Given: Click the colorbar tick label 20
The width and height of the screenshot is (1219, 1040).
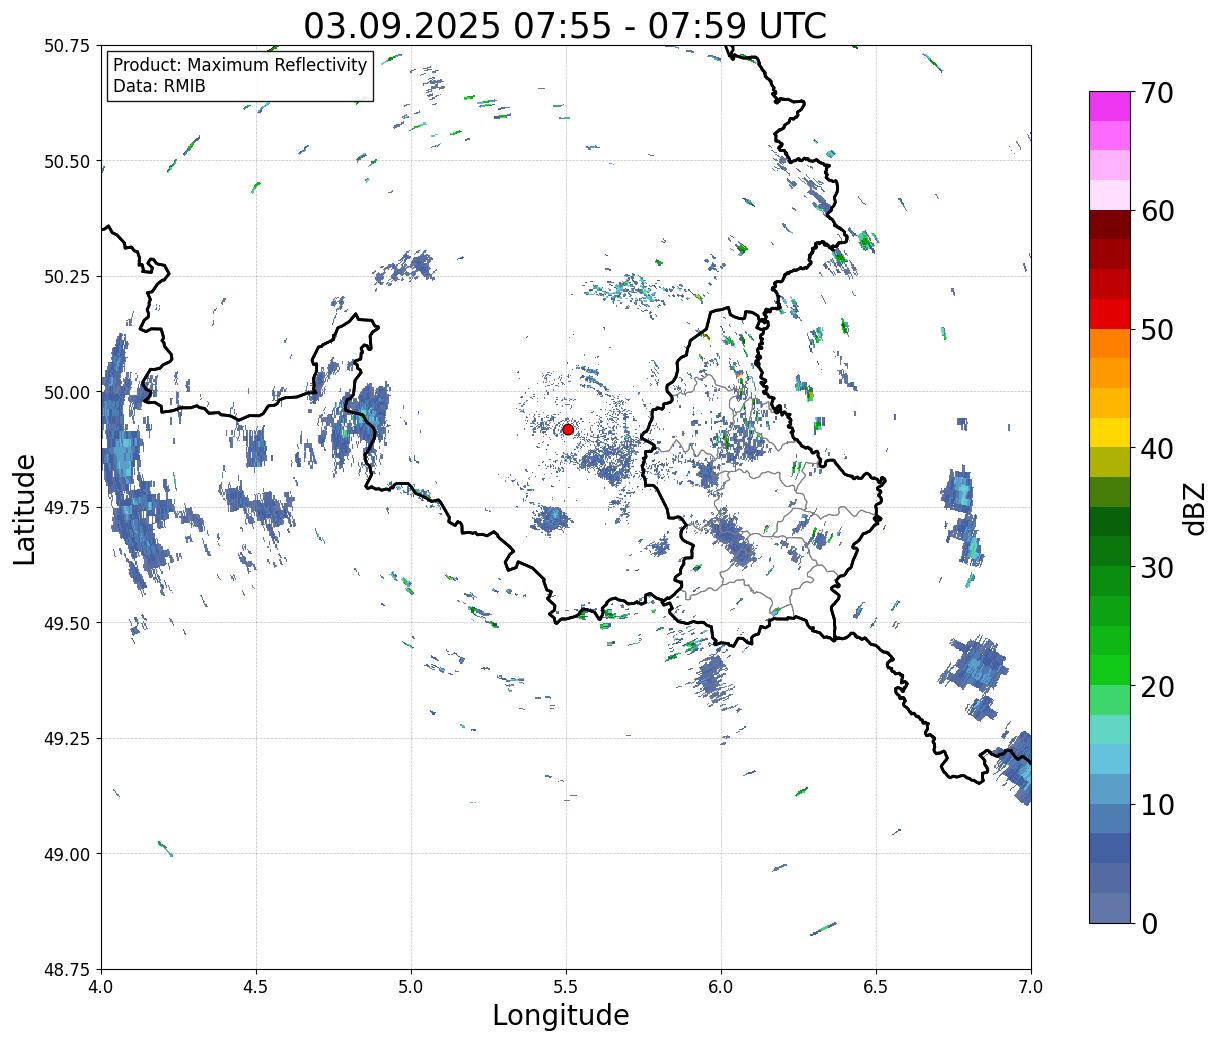Looking at the screenshot, I should coord(1156,687).
